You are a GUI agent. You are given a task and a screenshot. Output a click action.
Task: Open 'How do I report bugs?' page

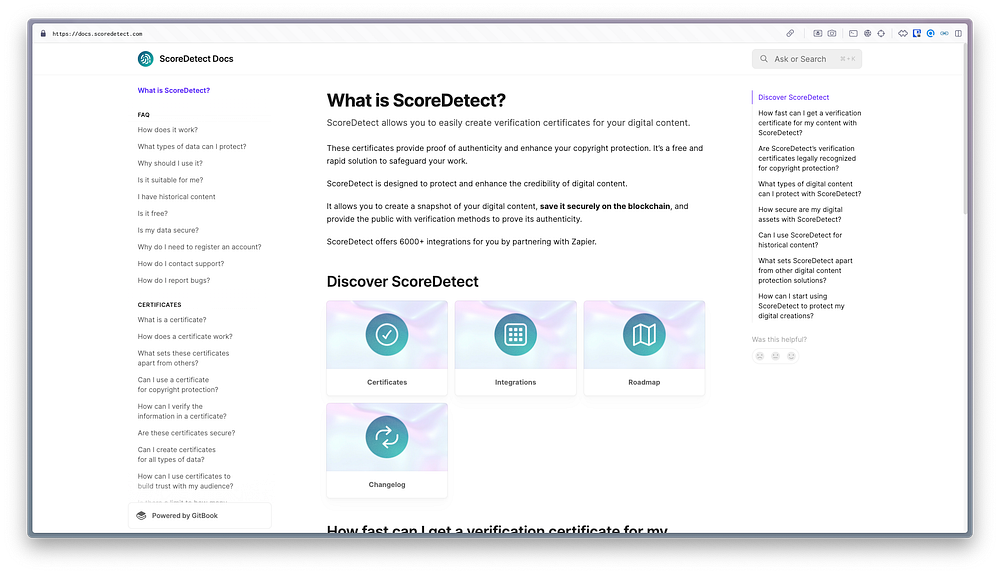click(173, 281)
